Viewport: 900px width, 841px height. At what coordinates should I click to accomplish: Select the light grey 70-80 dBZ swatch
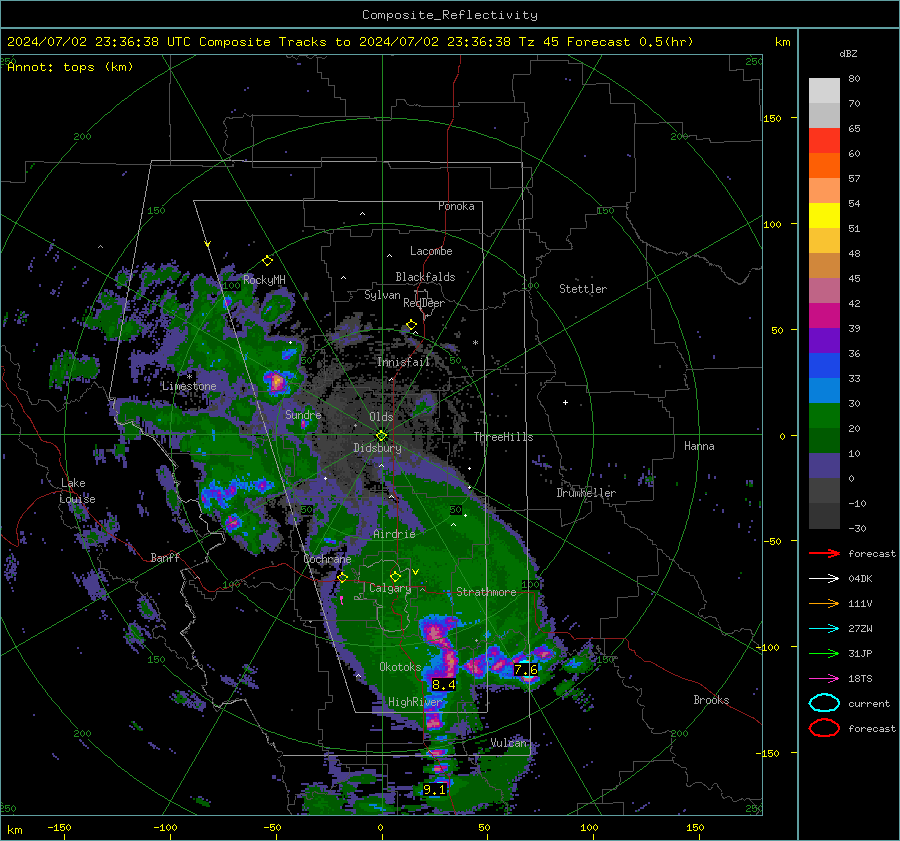pyautogui.click(x=824, y=91)
